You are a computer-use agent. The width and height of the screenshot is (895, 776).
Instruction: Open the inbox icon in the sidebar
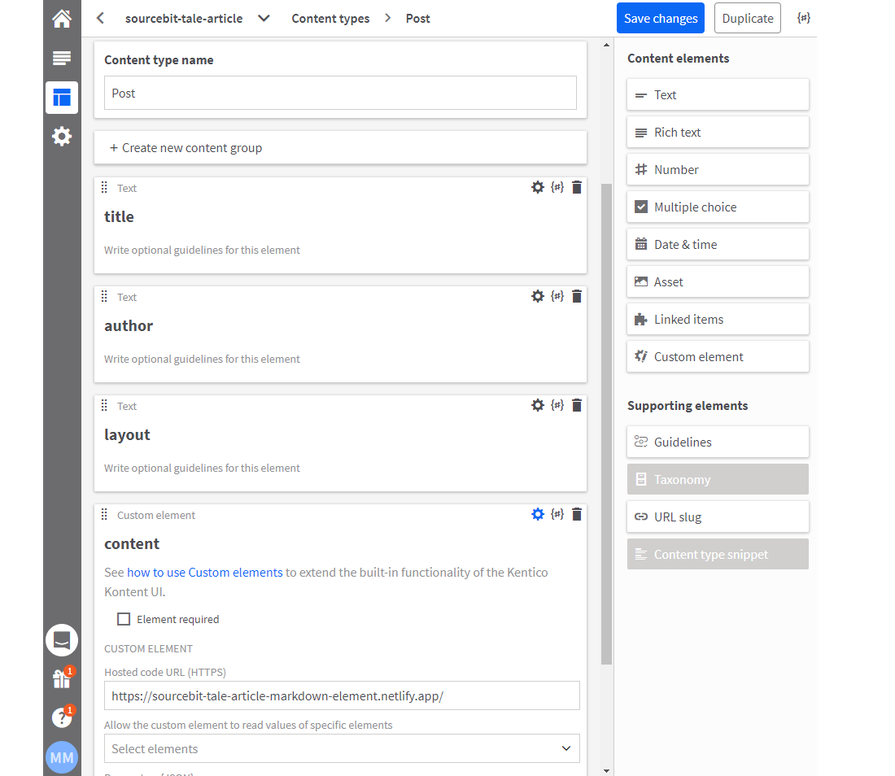62,640
